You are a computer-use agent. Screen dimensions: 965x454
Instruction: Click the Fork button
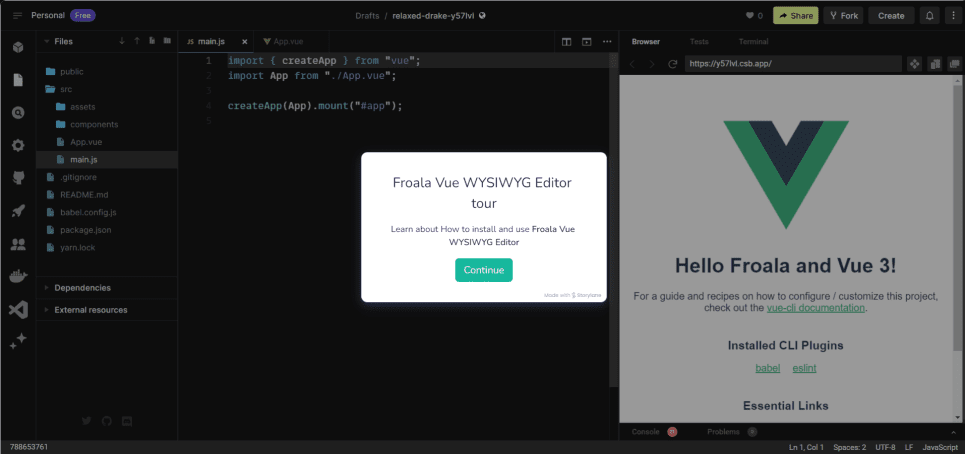843,15
